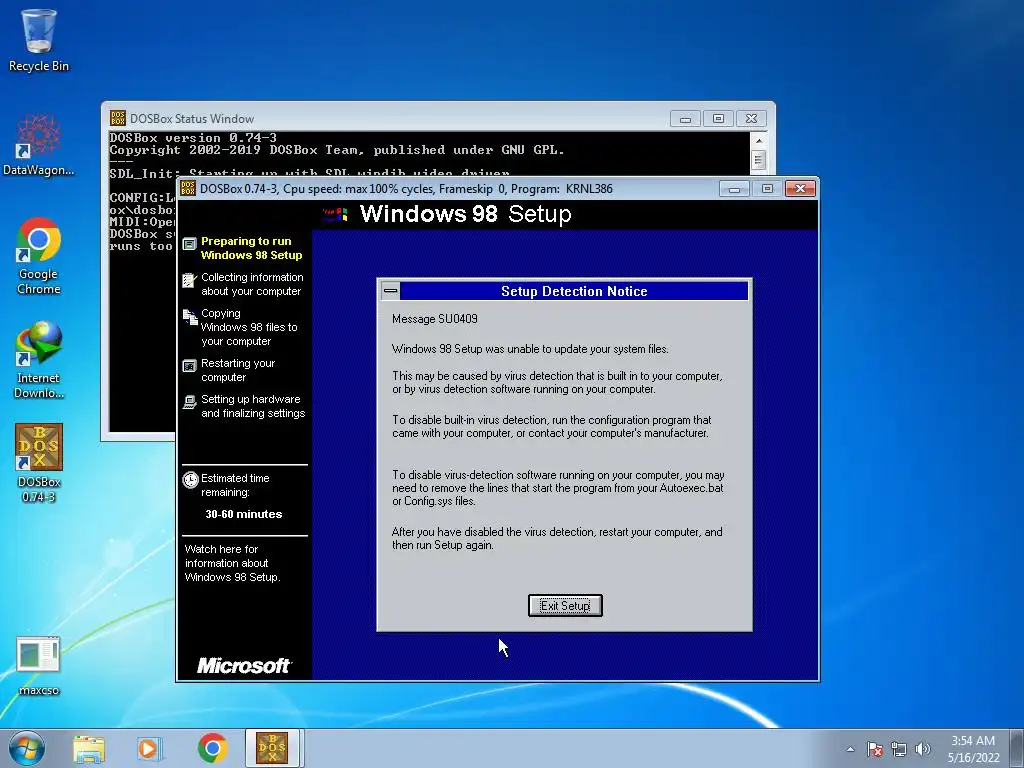
Task: Open the Action Center flag icon
Action: coord(875,749)
